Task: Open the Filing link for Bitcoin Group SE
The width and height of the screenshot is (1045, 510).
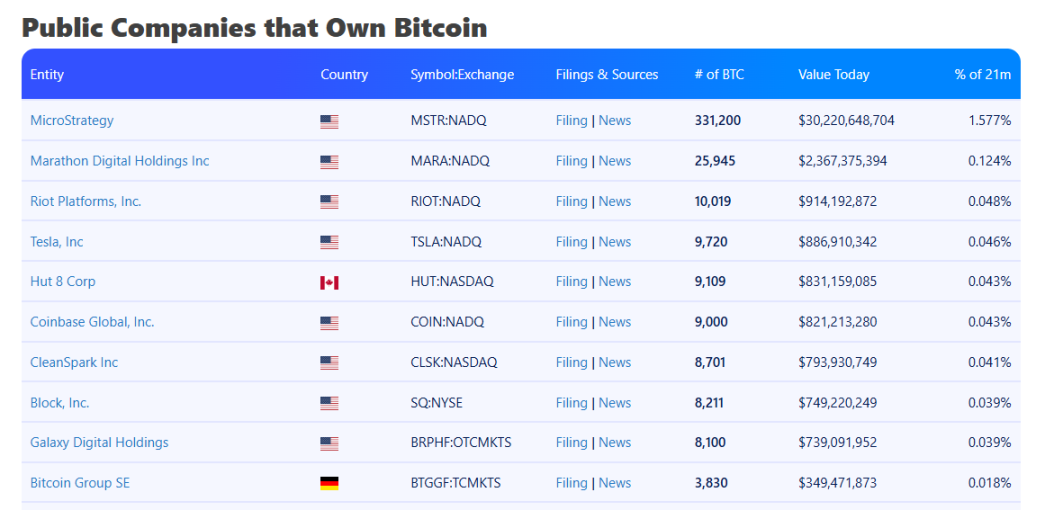Action: [x=571, y=483]
